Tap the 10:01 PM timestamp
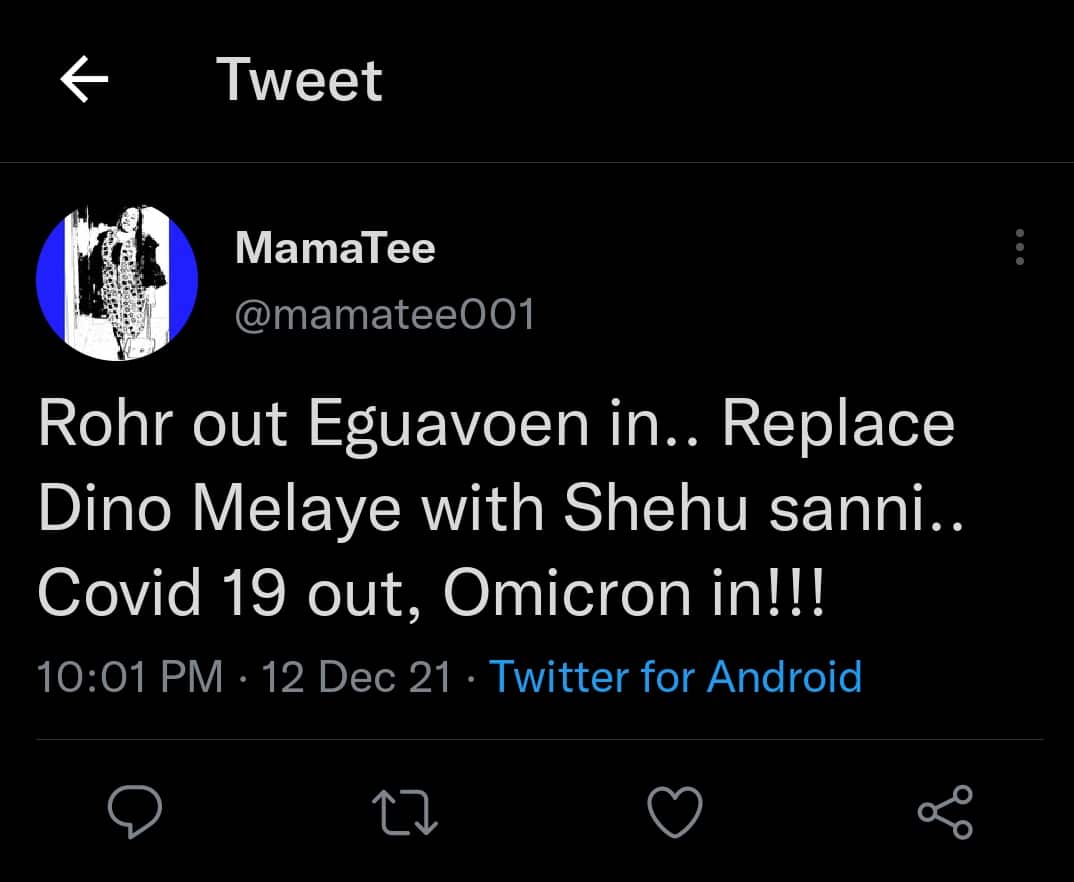Image resolution: width=1074 pixels, height=882 pixels. point(130,677)
